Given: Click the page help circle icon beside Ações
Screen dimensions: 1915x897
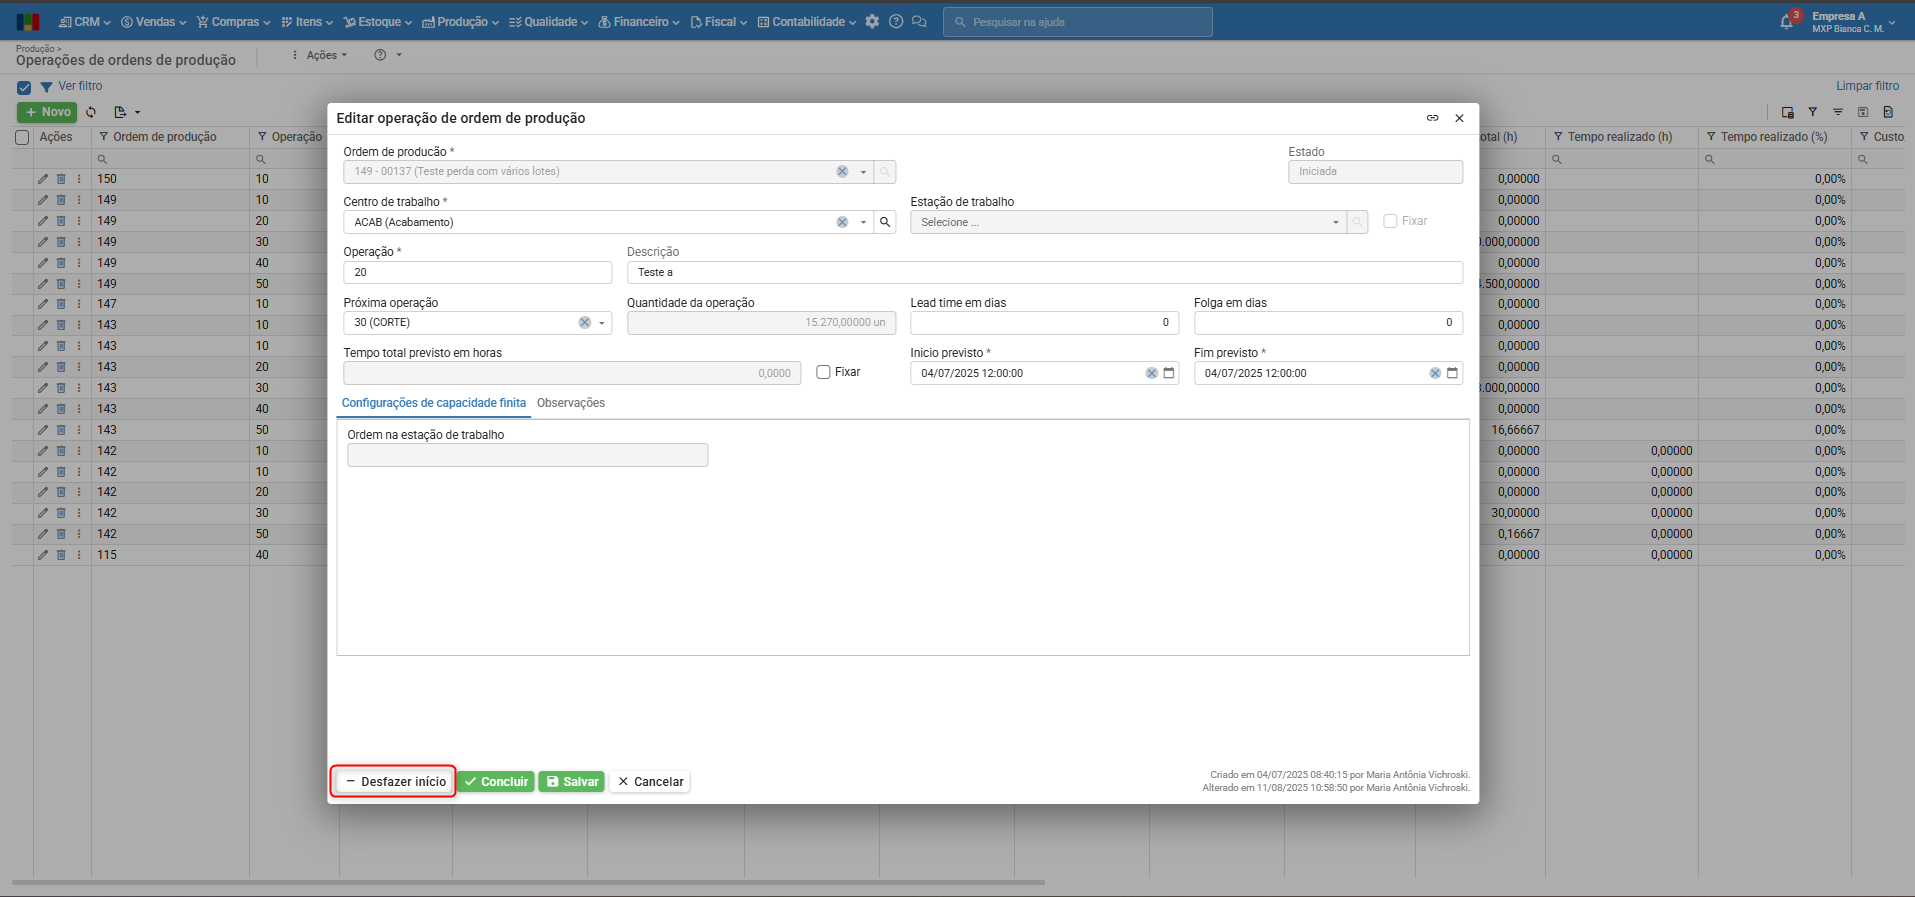Looking at the screenshot, I should (x=380, y=55).
